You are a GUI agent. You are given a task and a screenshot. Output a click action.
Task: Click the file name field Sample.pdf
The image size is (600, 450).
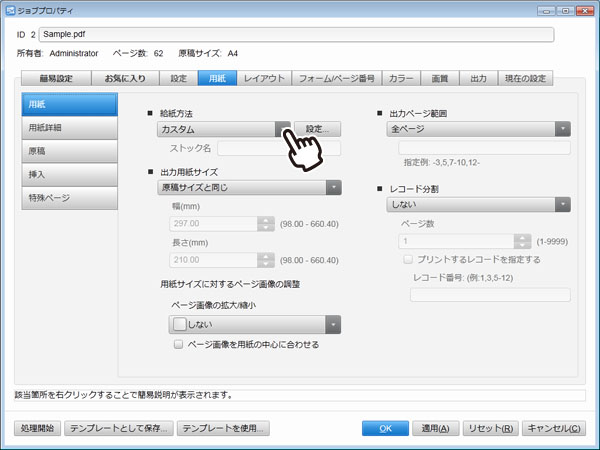coord(296,34)
